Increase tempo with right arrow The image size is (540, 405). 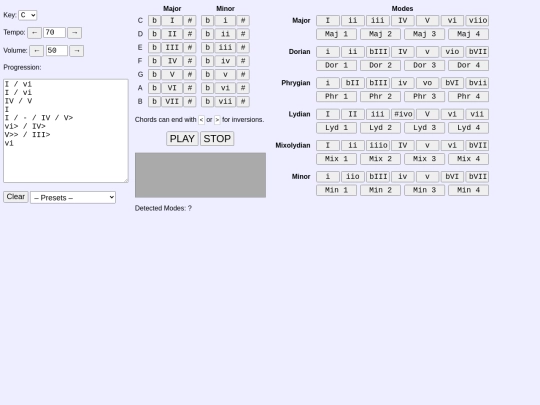pyautogui.click(x=75, y=33)
